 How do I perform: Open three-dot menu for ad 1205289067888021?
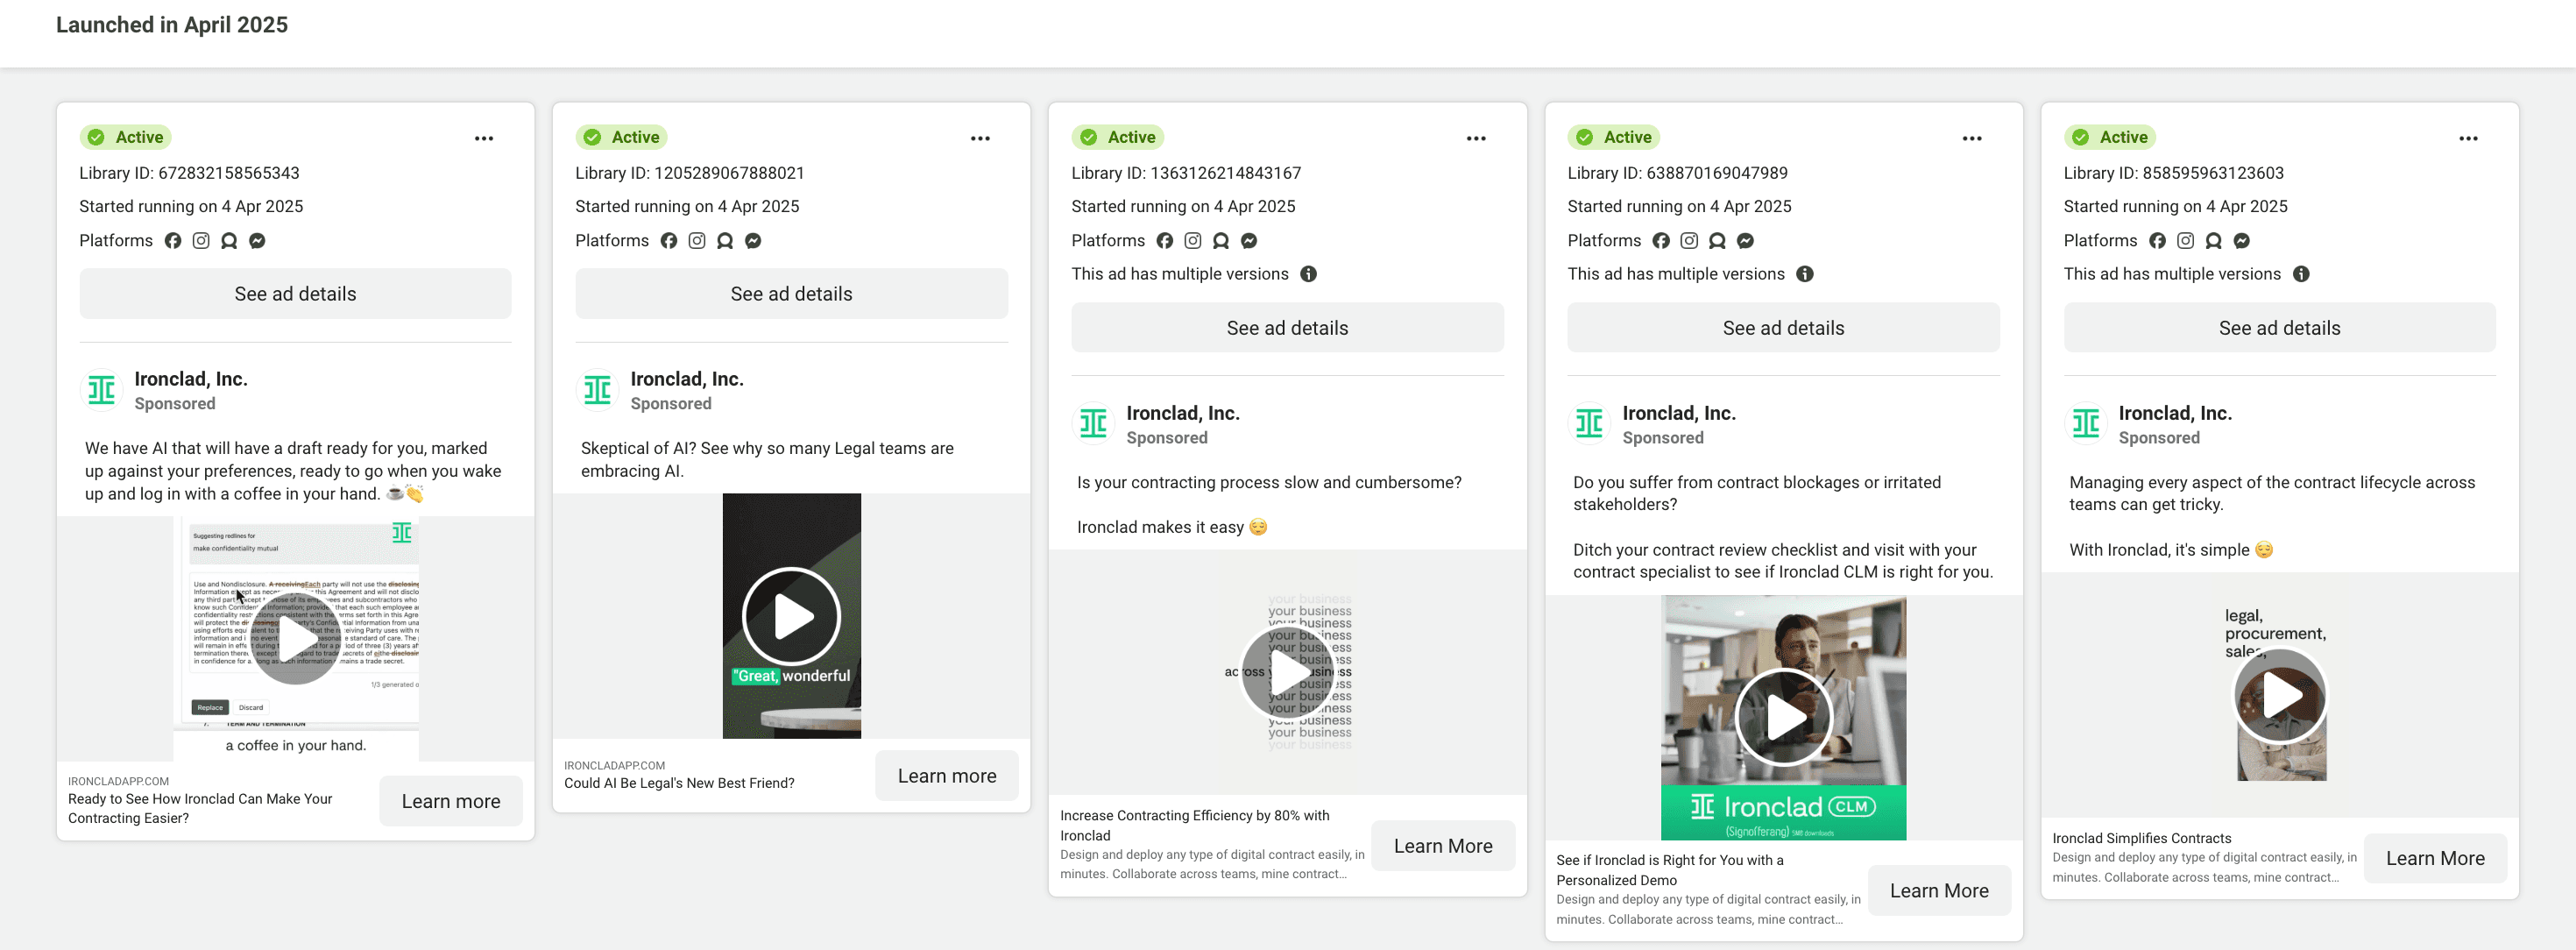[980, 138]
